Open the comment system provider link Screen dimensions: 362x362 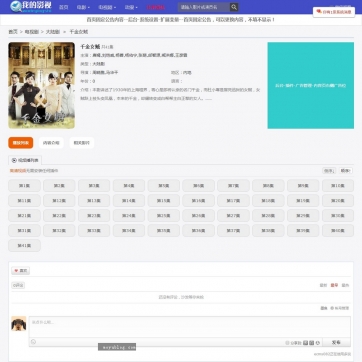[x=332, y=354]
